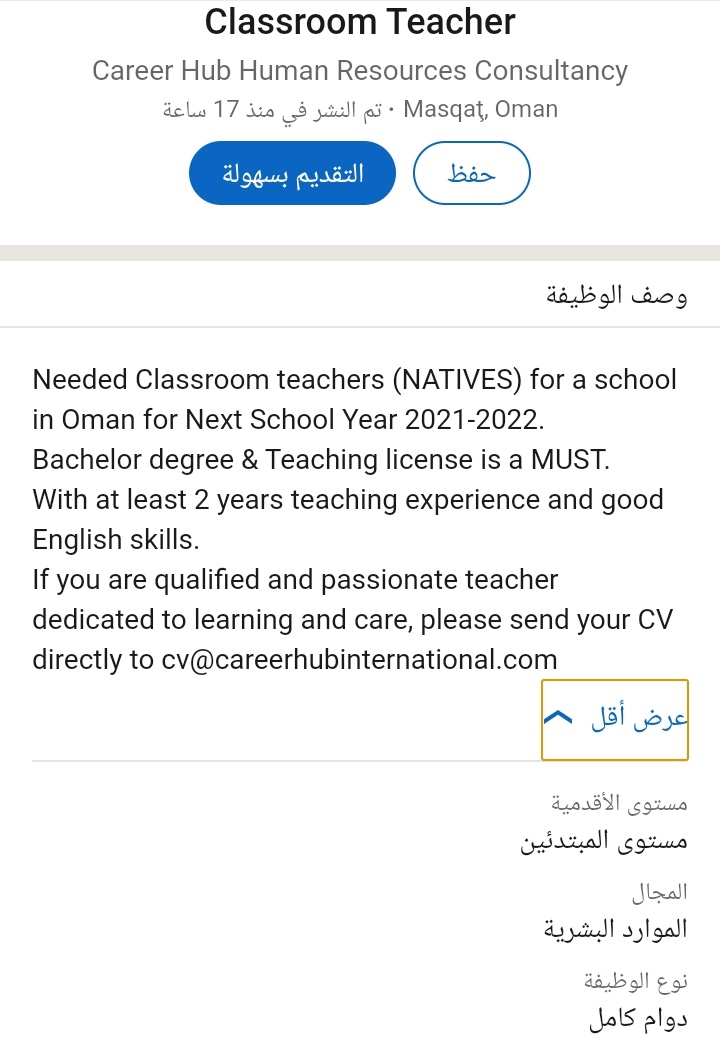Select the Masqat, Oman location text
720x1045 pixels.
tap(480, 109)
